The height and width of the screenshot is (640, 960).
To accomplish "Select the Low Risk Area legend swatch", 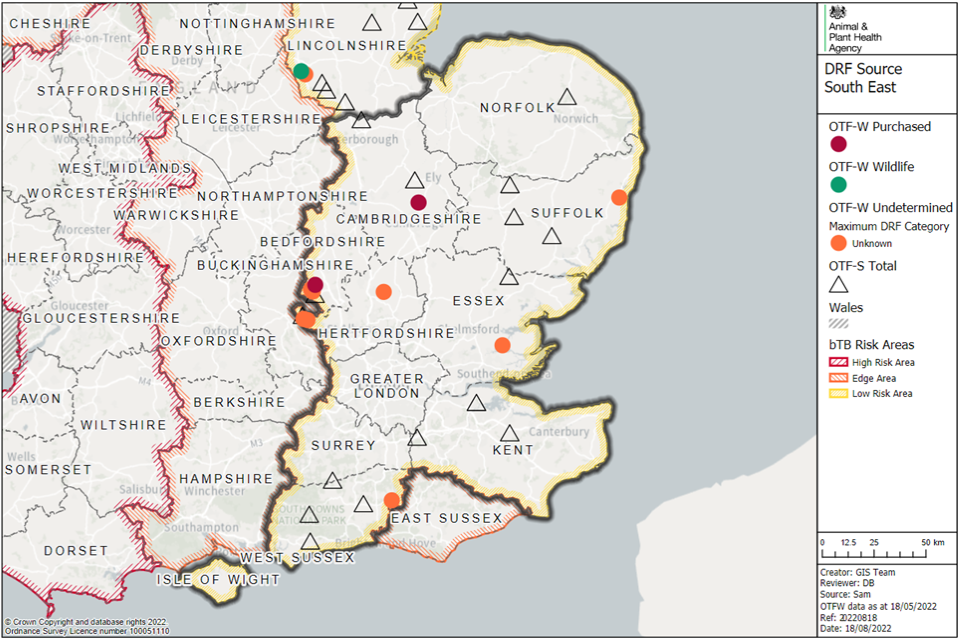I will tap(838, 394).
